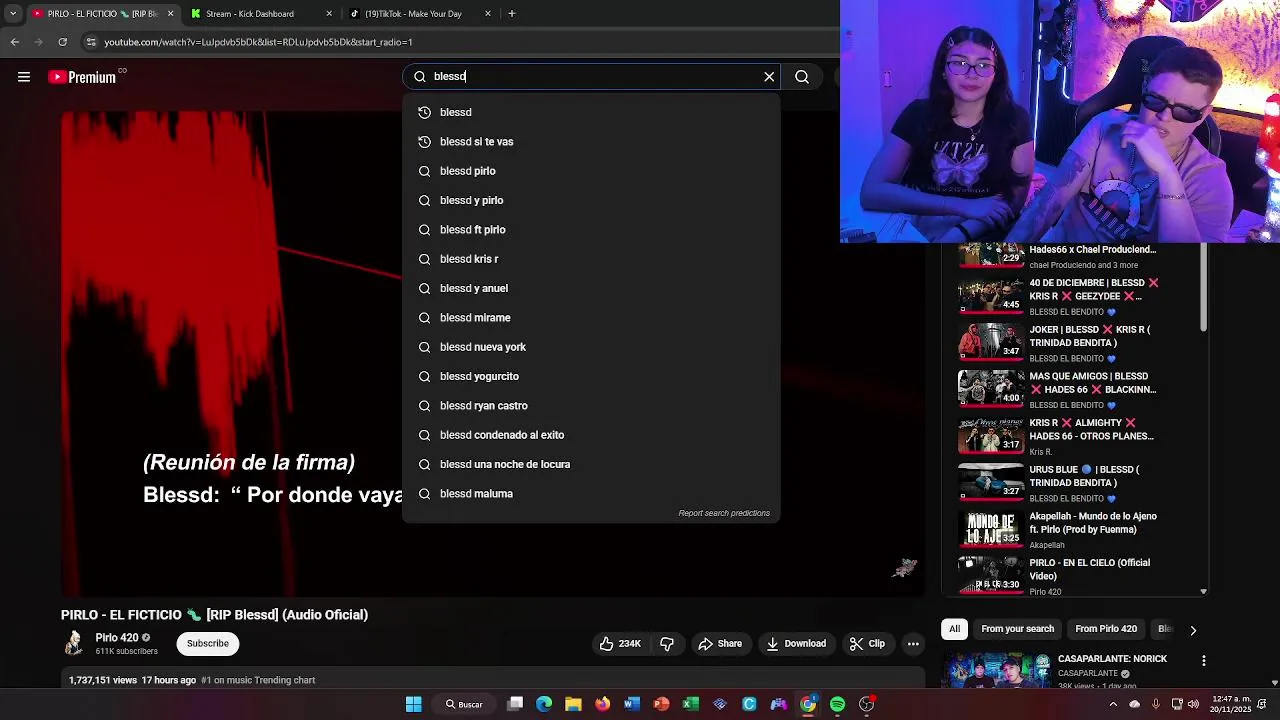Image resolution: width=1280 pixels, height=720 pixels.
Task: Share the video
Action: pos(720,644)
